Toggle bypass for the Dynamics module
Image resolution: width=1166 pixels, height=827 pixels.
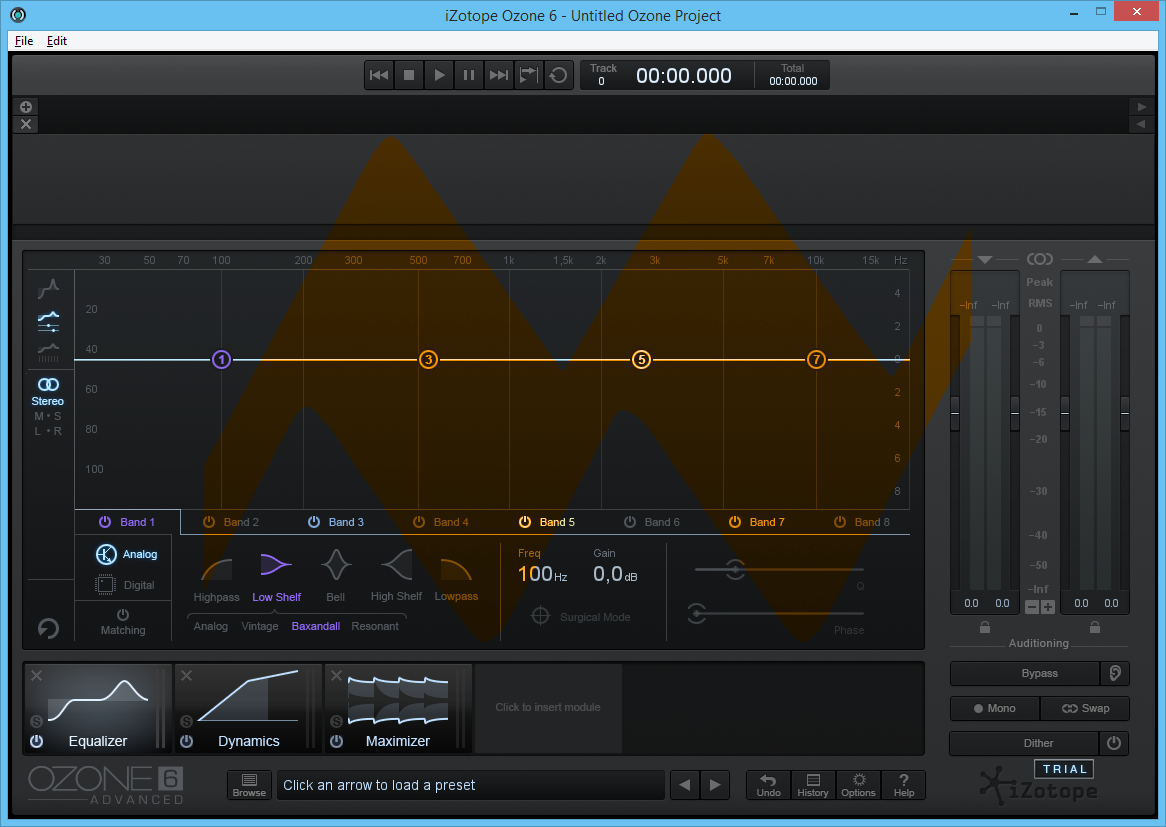click(186, 743)
